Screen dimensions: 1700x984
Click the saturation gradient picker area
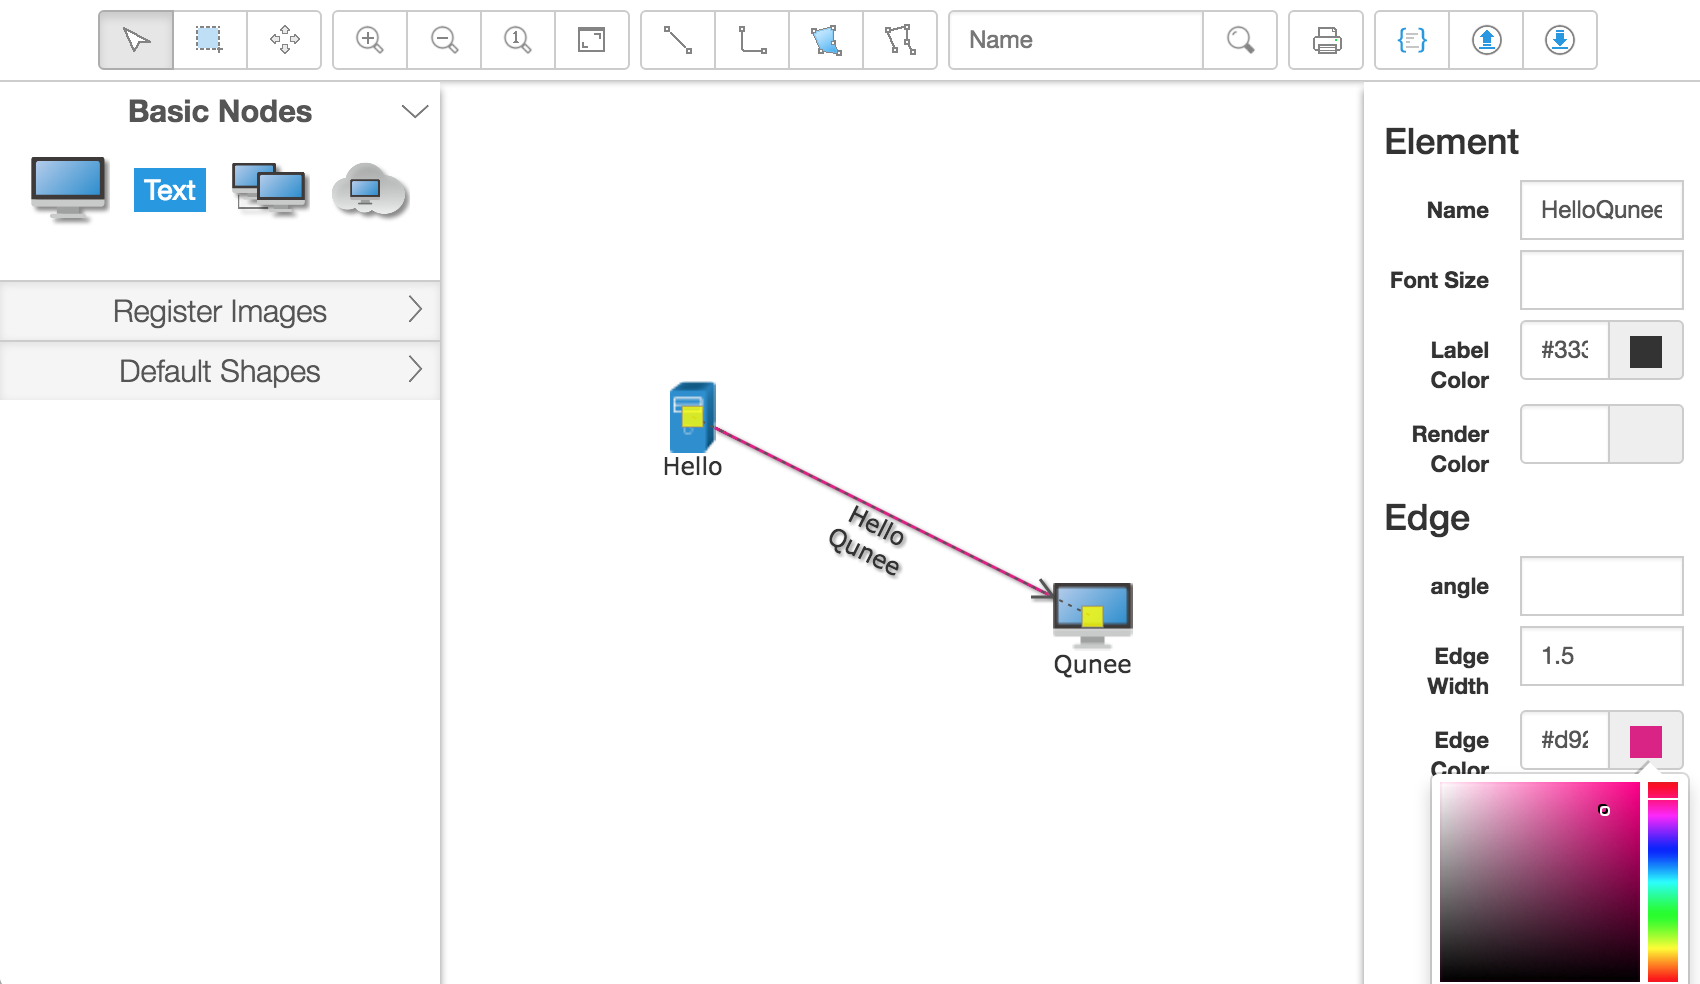point(1539,883)
